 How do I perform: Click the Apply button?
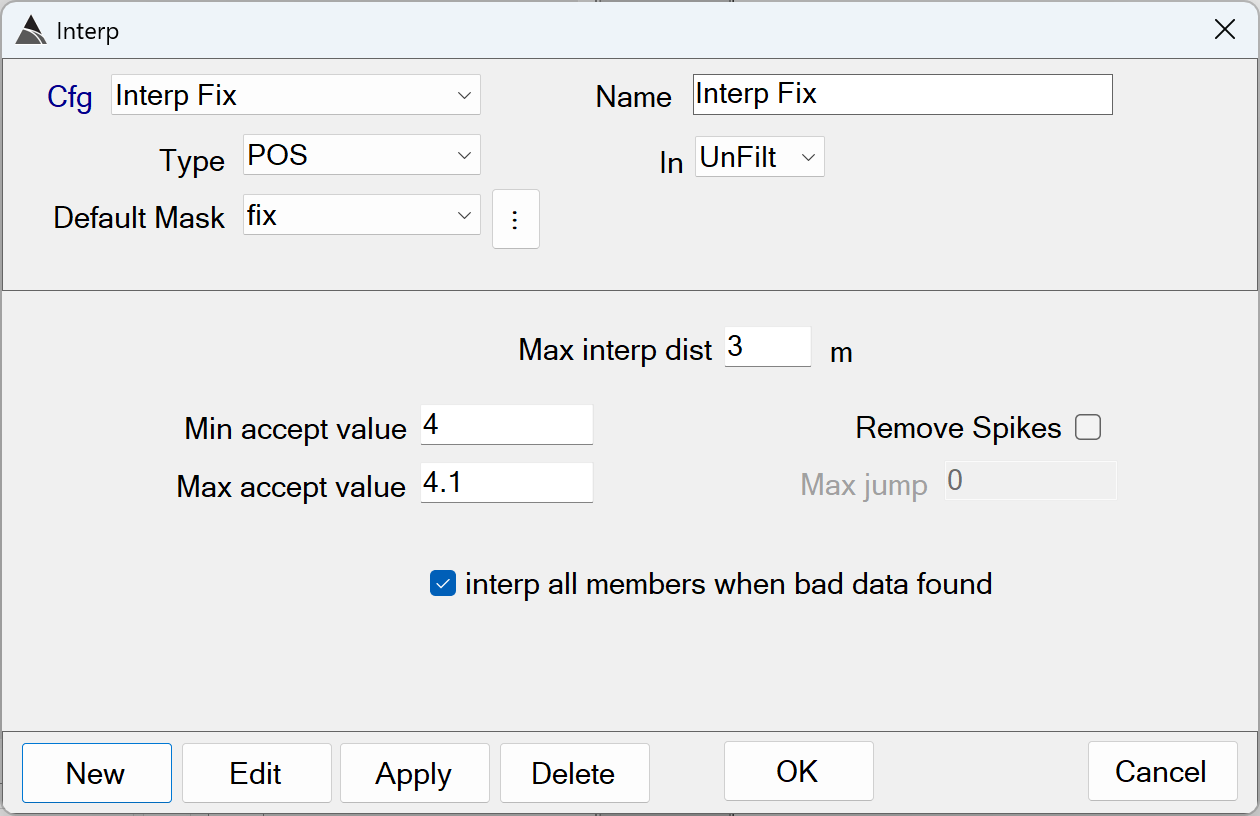[x=414, y=773]
